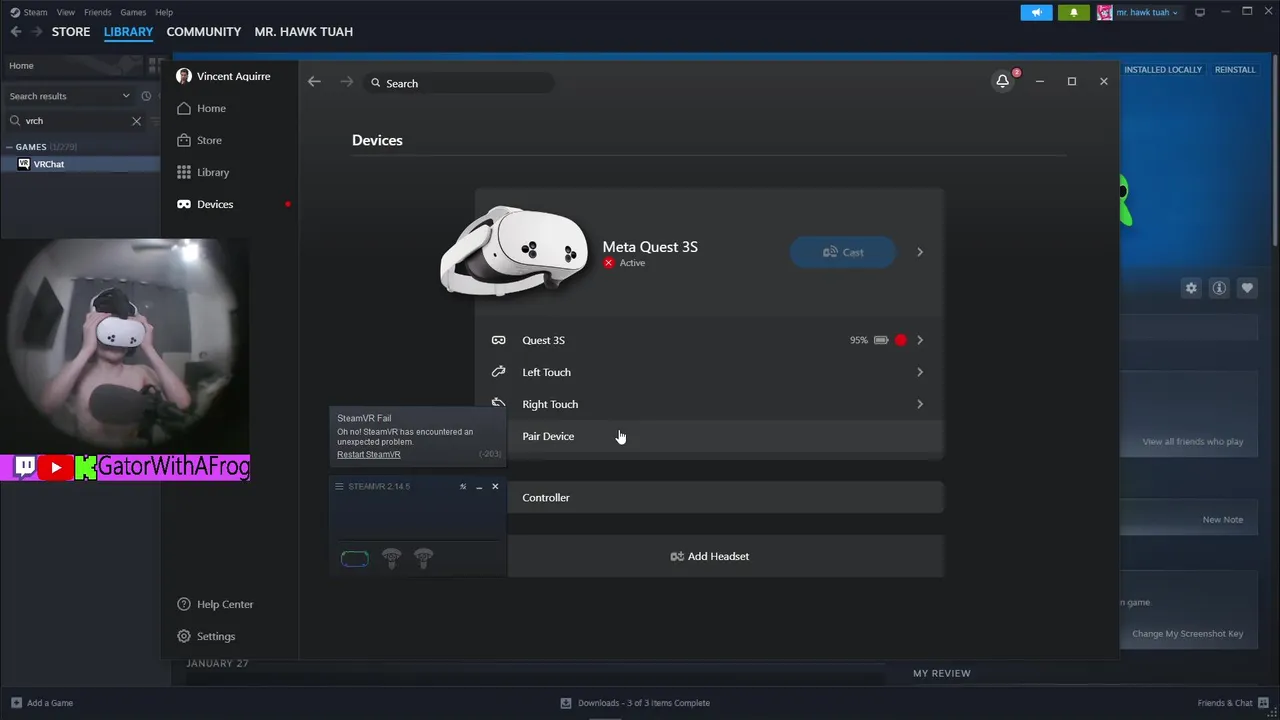Screen dimensions: 1280x720
Task: Click Add Headset button
Action: [710, 556]
